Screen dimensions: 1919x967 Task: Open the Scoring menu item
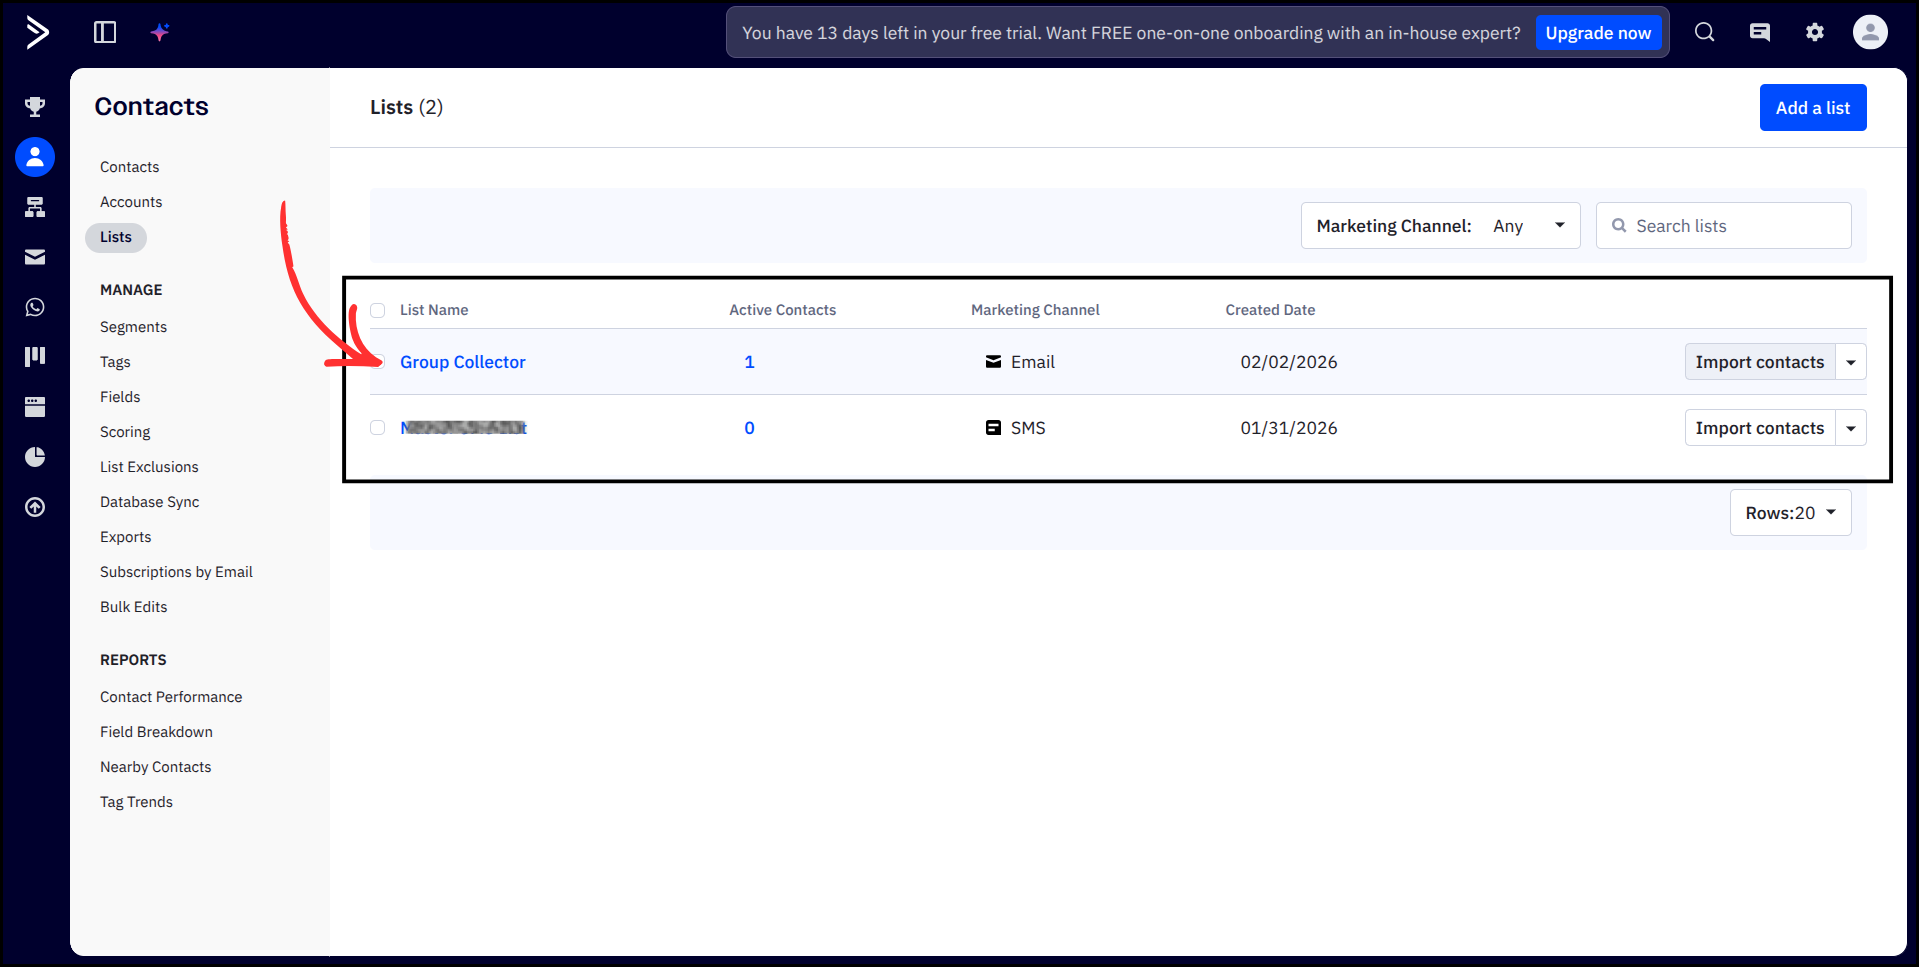(125, 431)
